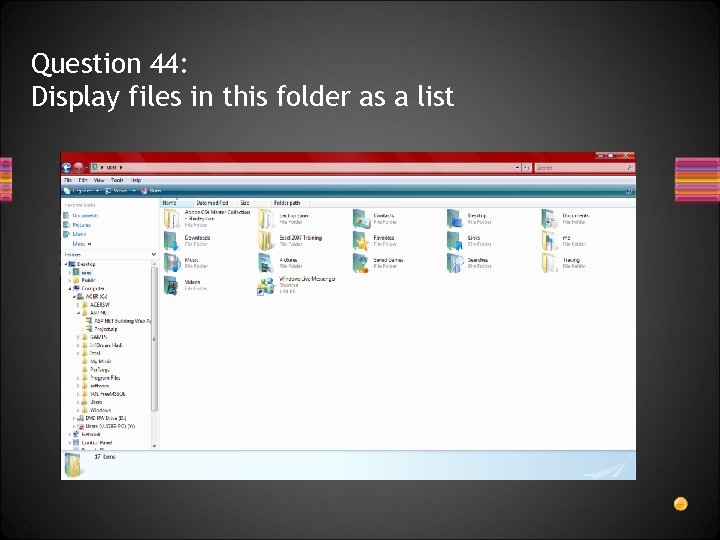Viewport: 720px width, 540px height.
Task: Go back with the blue Back arrow
Action: [x=67, y=168]
